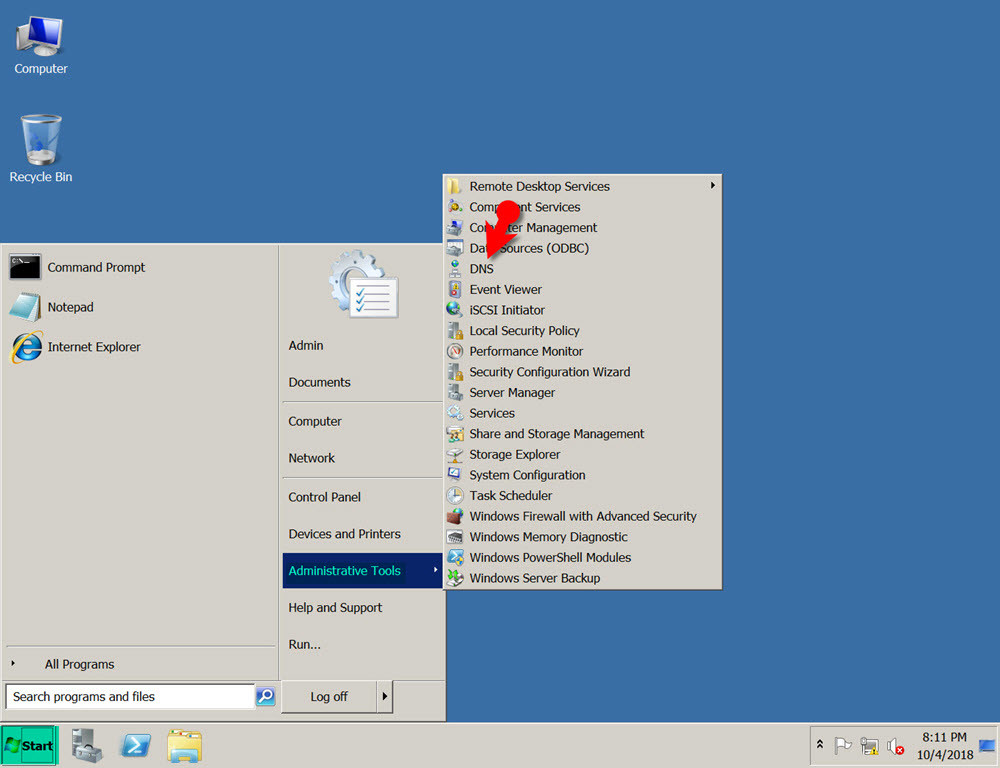Click the Start button

(x=29, y=746)
